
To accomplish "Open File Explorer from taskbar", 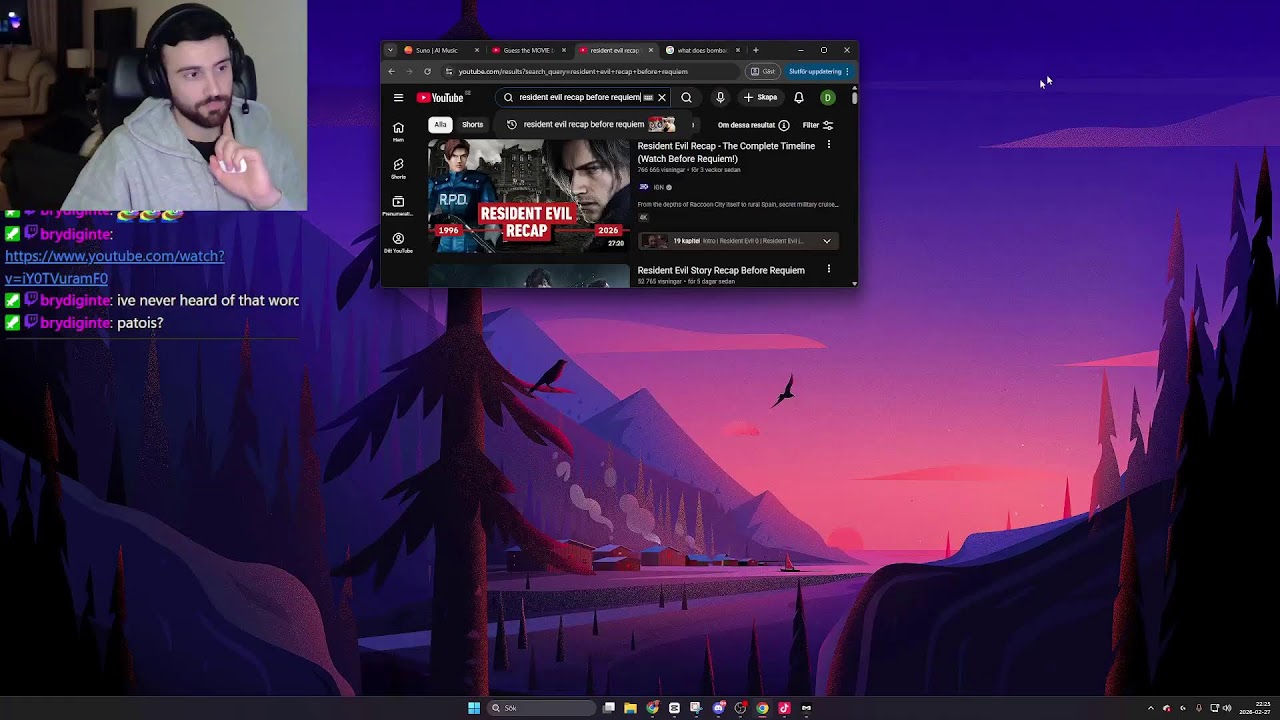I will [x=630, y=708].
